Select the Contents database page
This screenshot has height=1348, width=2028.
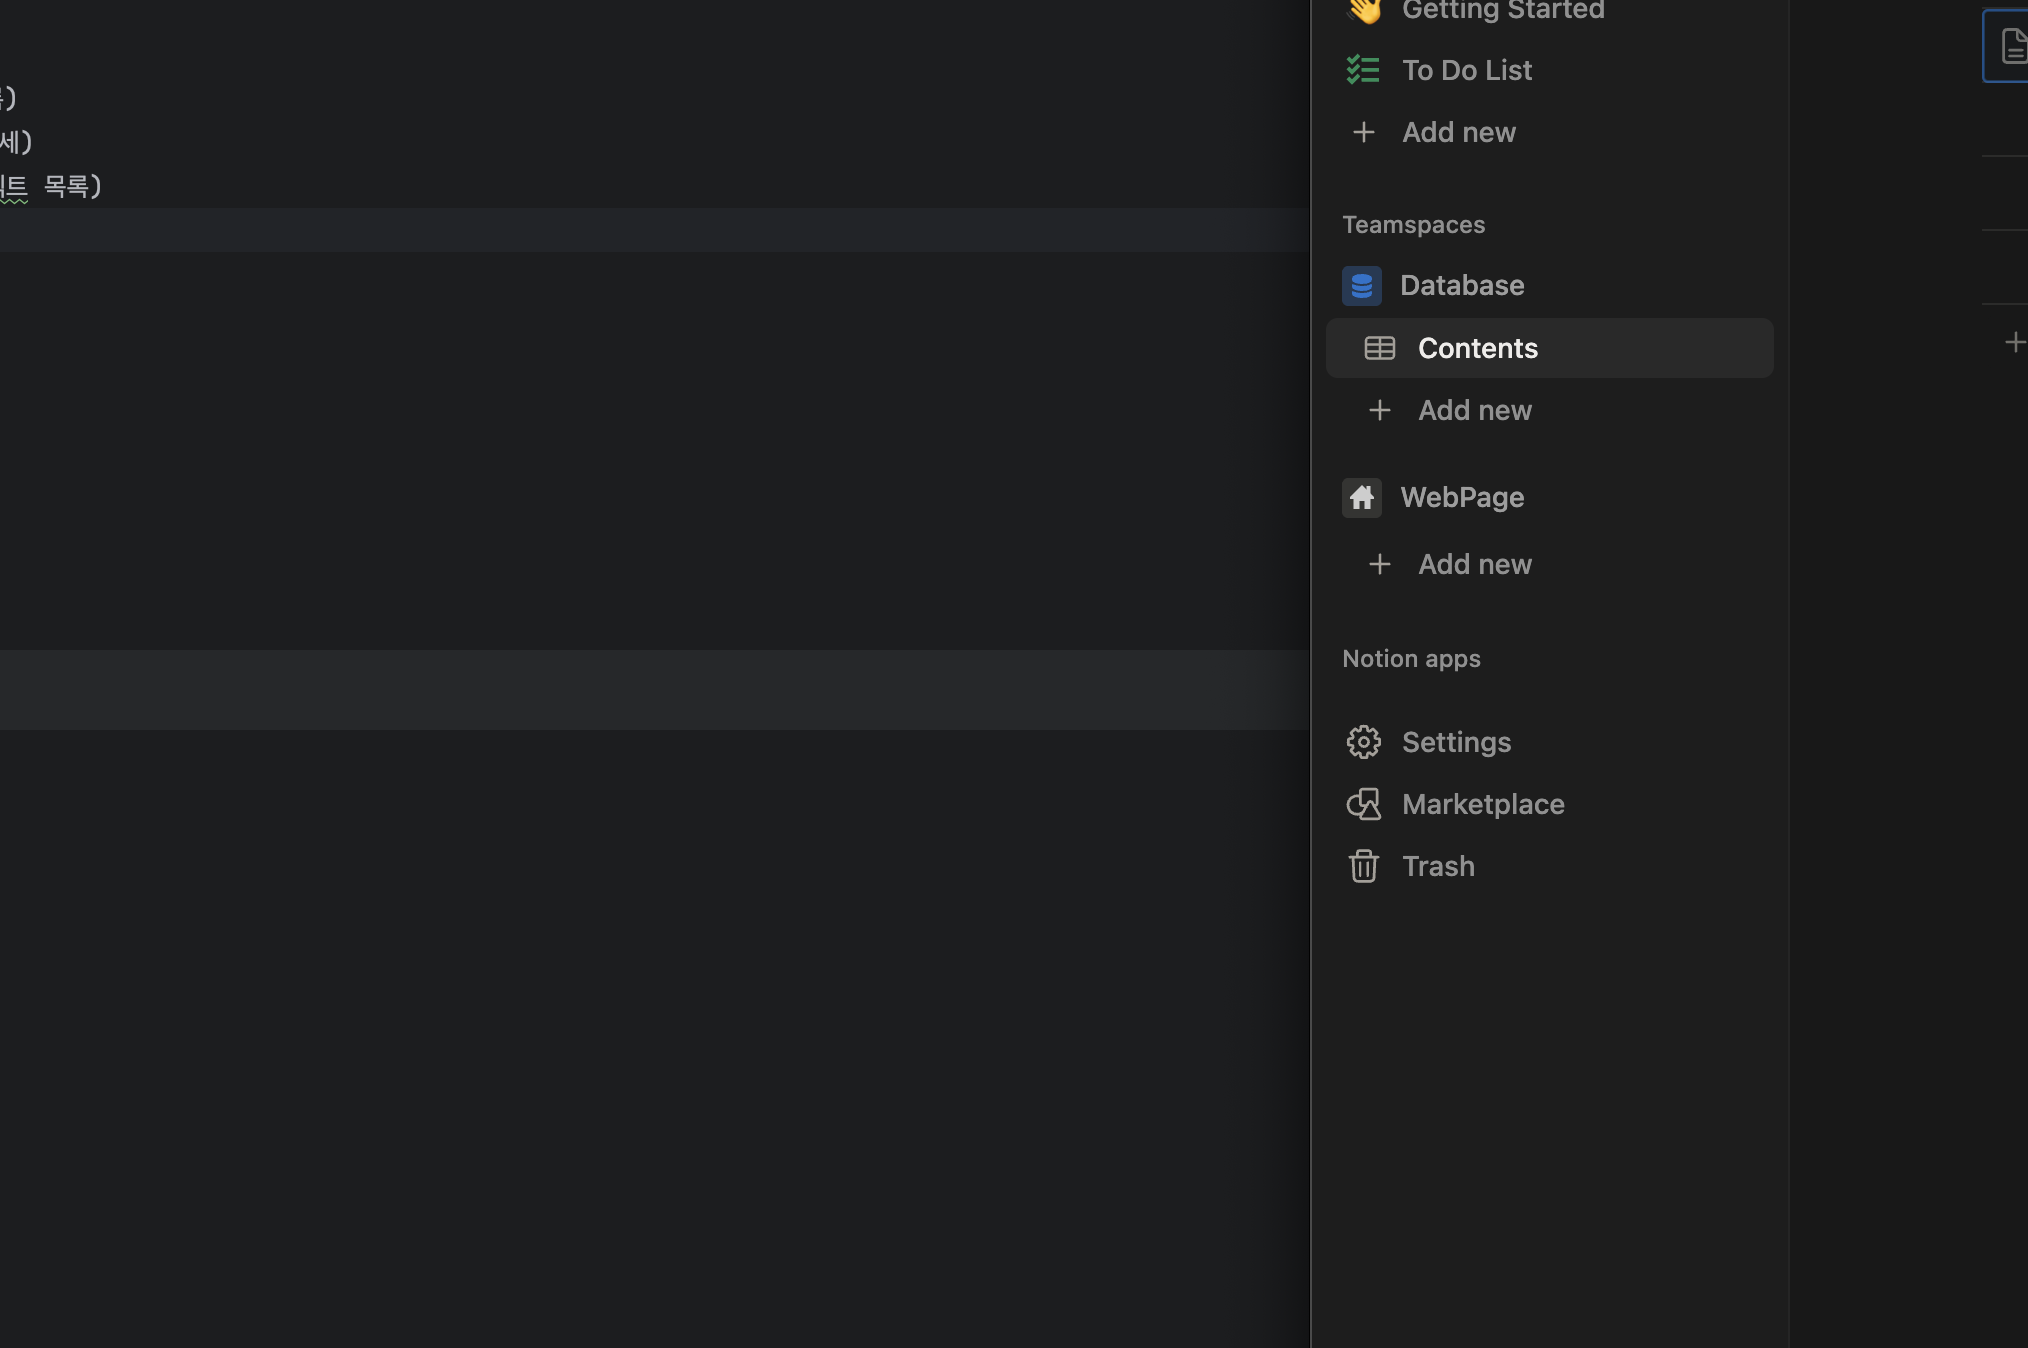pyautogui.click(x=1477, y=348)
